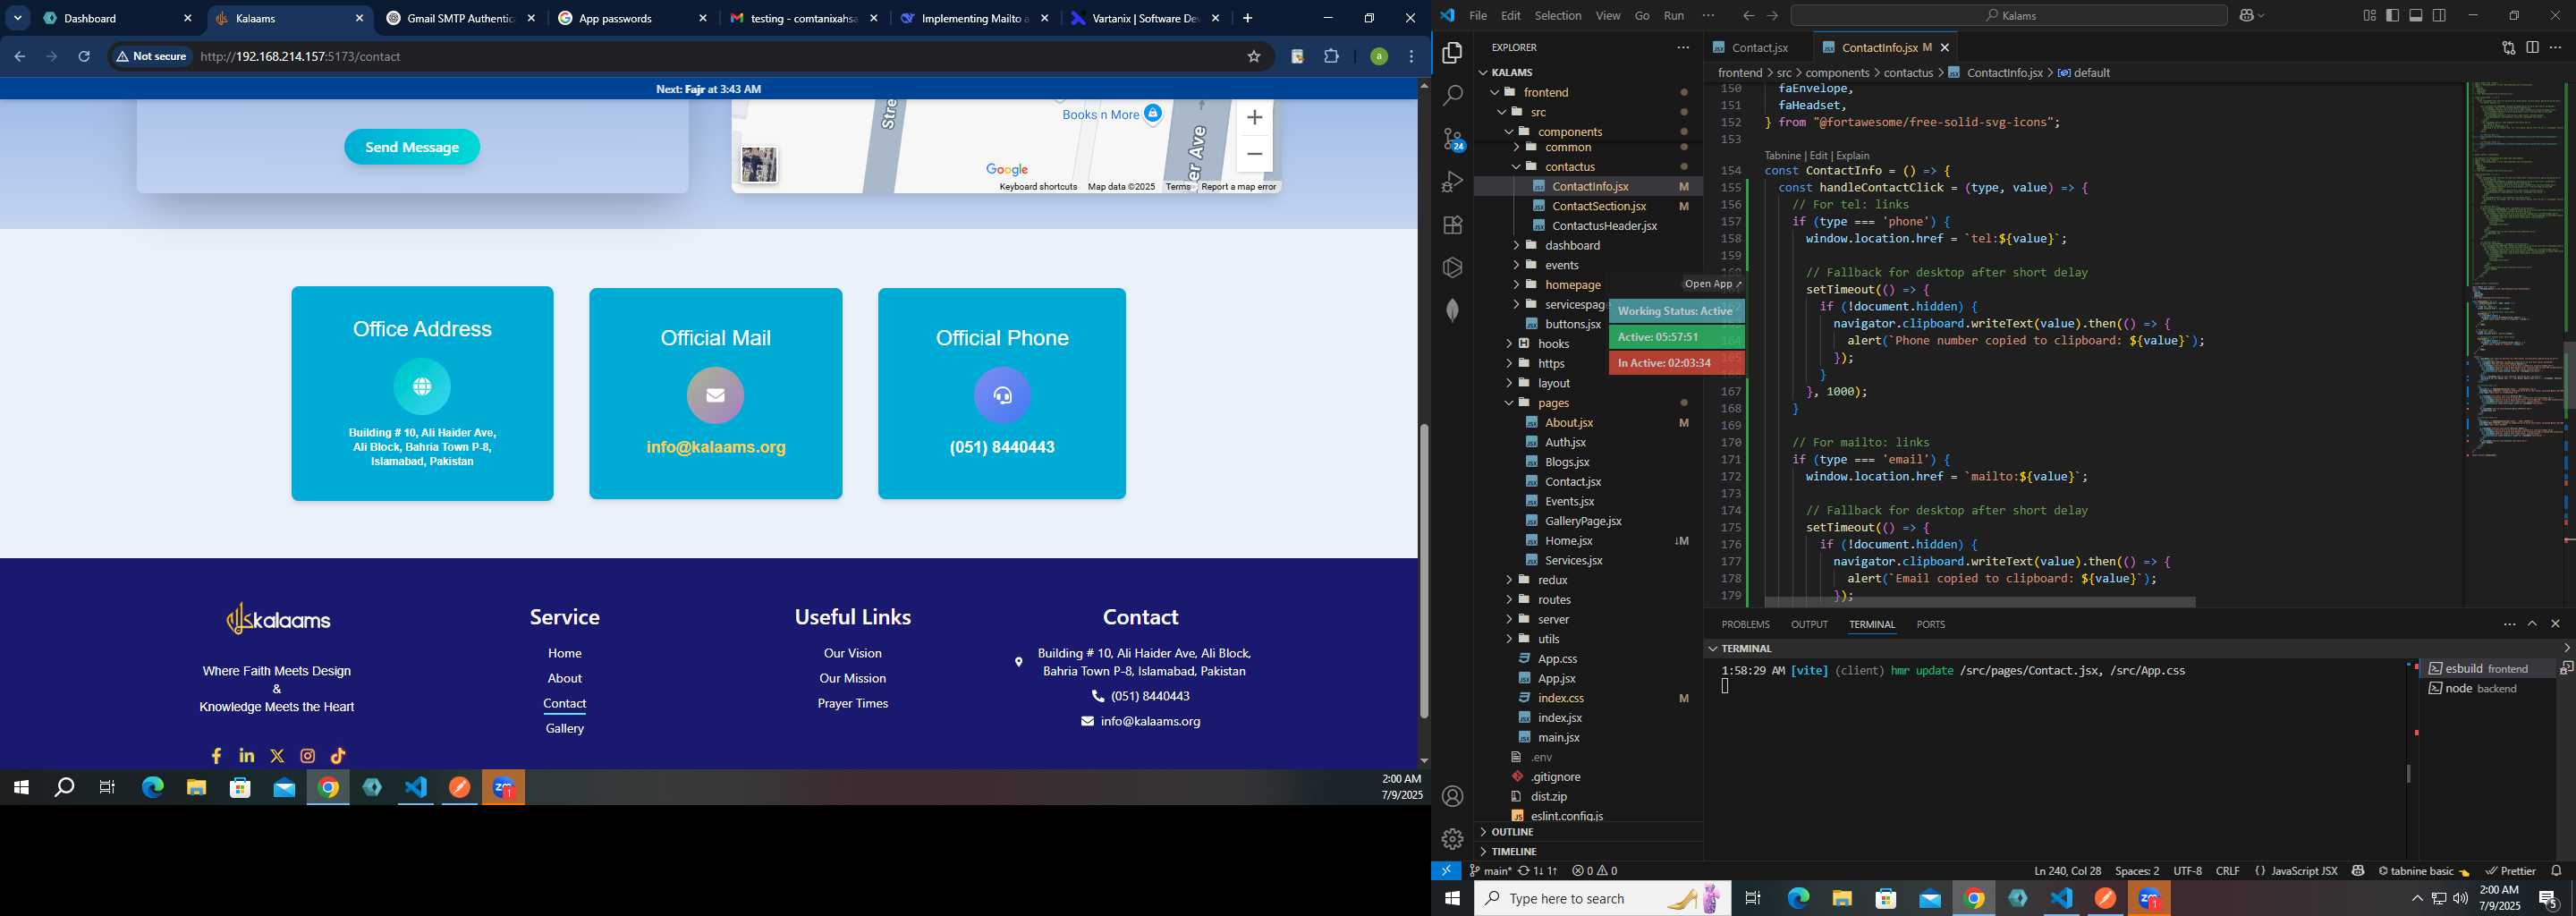Click Report a map error link
The height and width of the screenshot is (916, 2576).
coord(1239,187)
